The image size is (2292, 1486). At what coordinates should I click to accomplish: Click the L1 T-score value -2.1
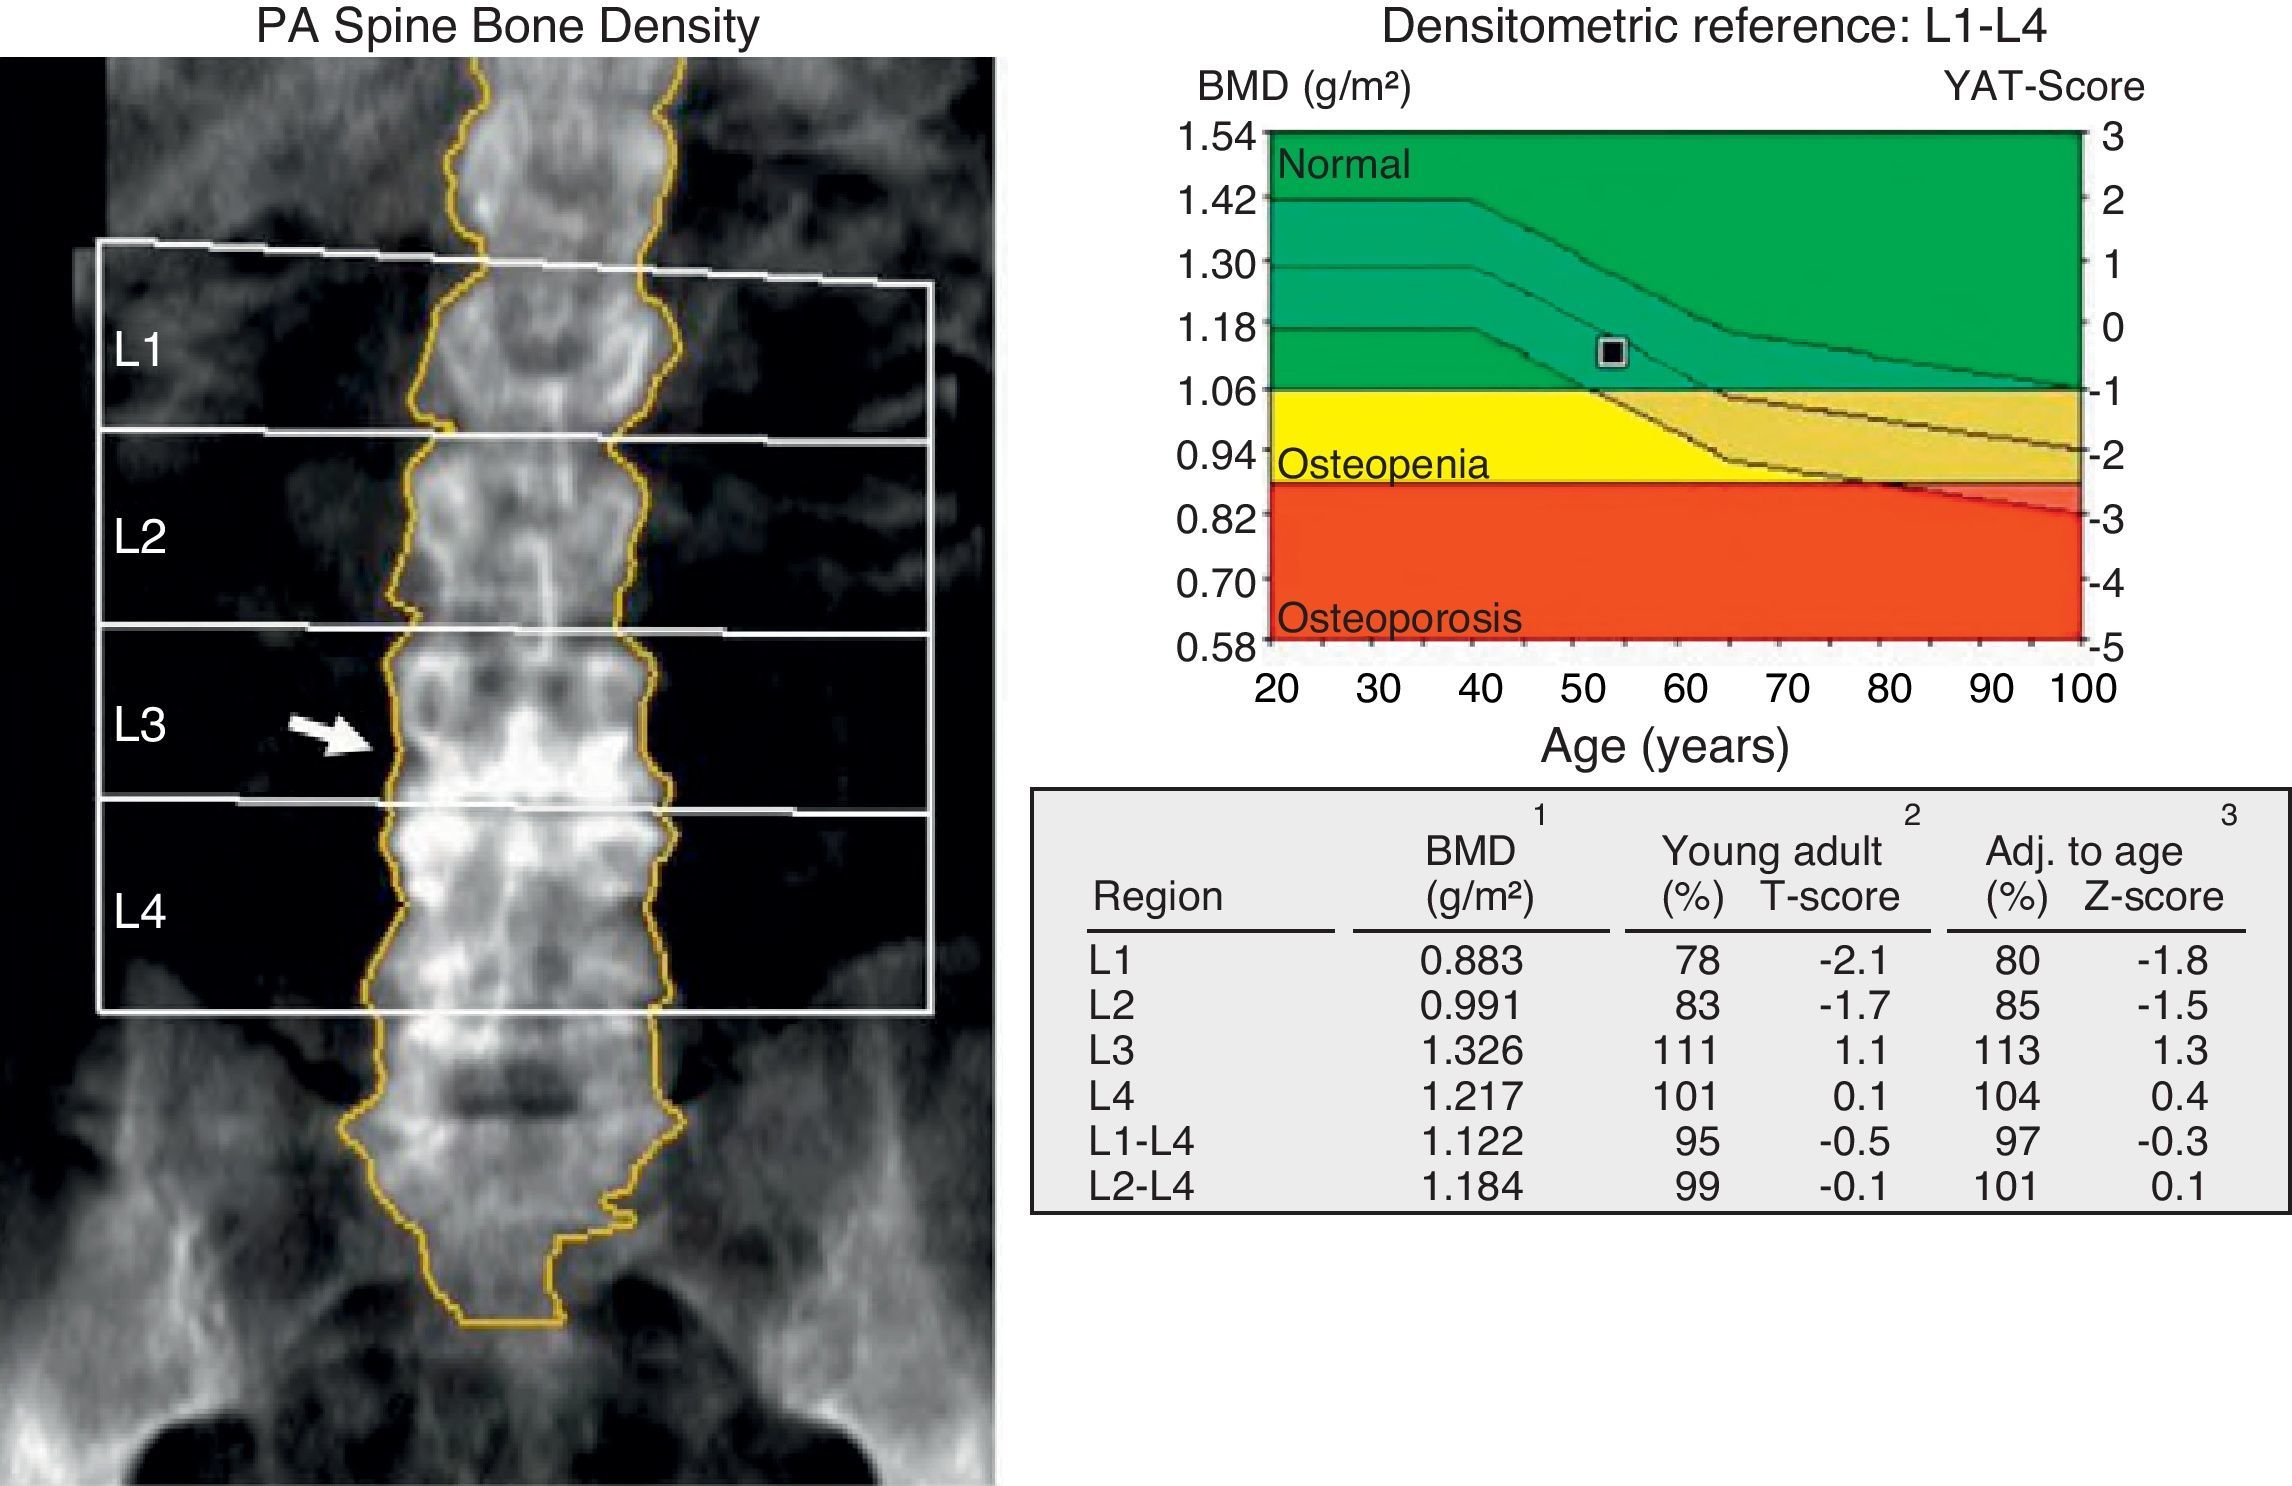pos(1853,961)
